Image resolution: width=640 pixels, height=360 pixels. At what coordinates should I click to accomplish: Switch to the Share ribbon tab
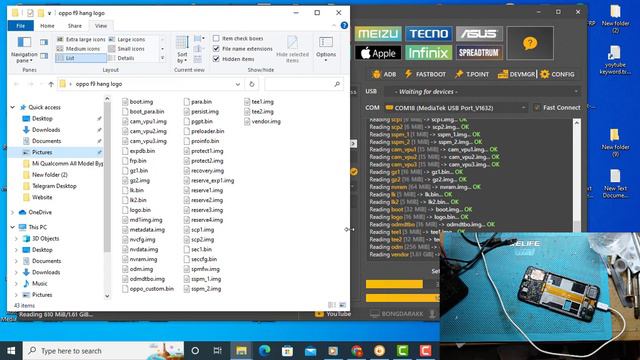[75, 26]
